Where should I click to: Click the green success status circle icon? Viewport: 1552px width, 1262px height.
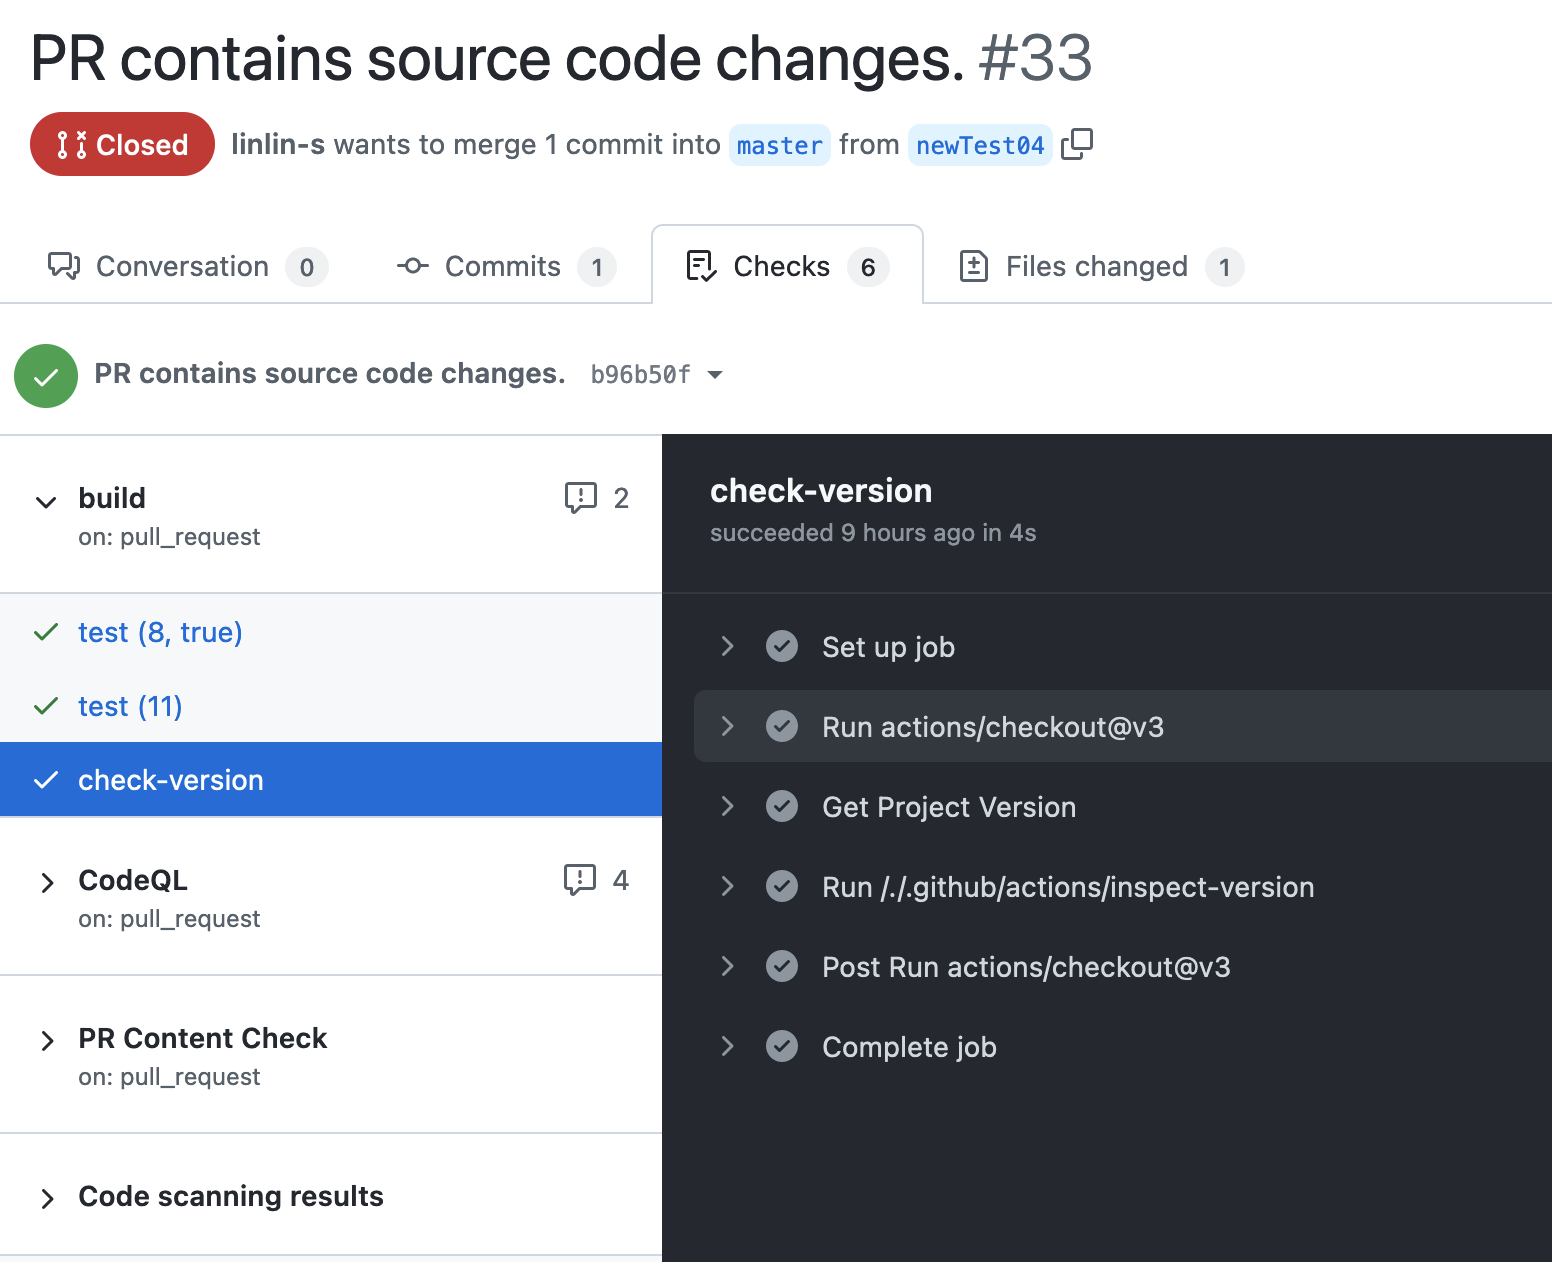click(x=46, y=376)
